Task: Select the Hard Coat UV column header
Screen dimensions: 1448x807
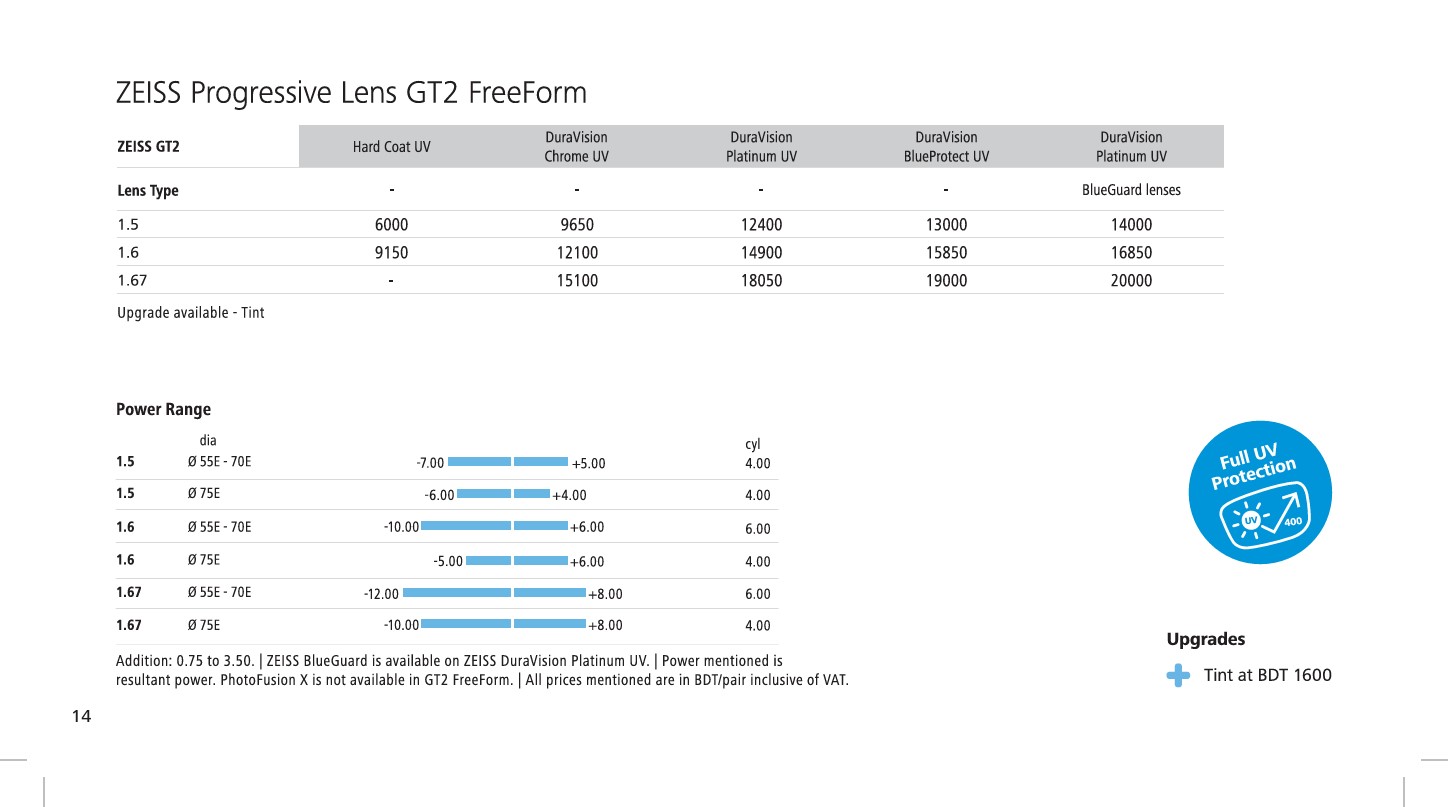Action: coord(392,147)
